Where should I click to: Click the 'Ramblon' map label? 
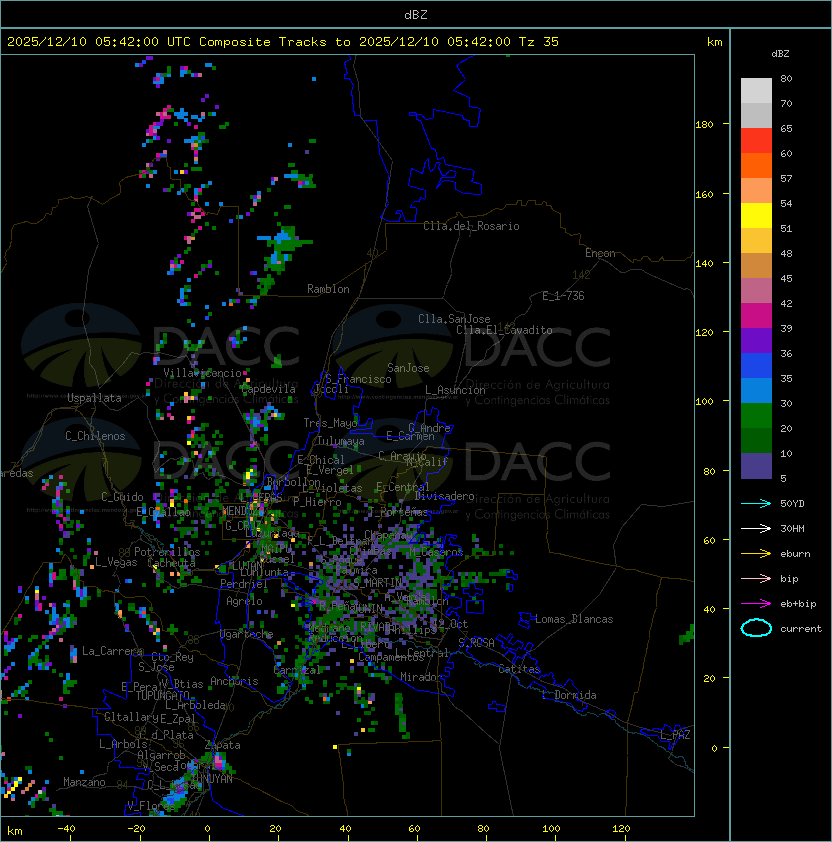328,289
